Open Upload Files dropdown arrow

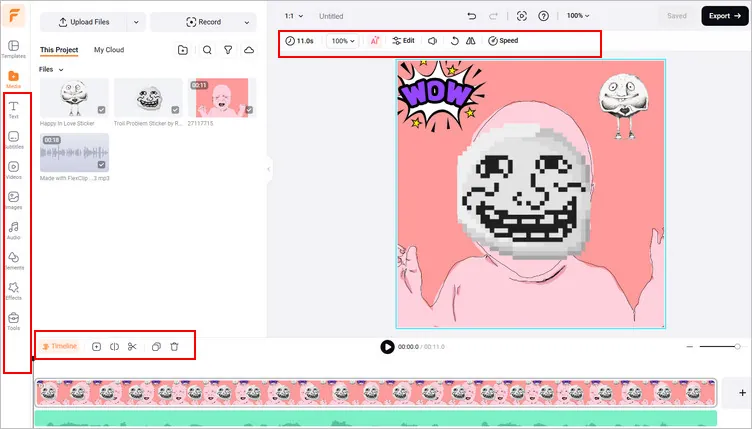[136, 22]
